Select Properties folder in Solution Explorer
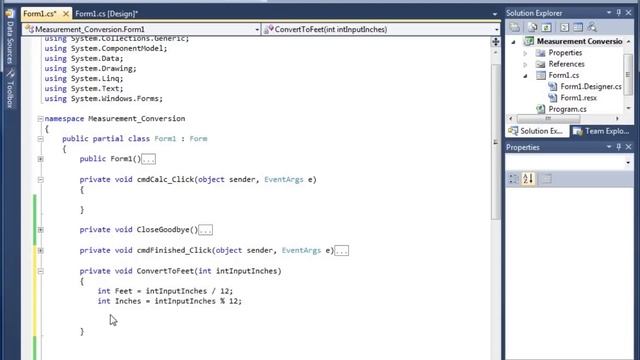The height and width of the screenshot is (360, 640). tap(565, 53)
